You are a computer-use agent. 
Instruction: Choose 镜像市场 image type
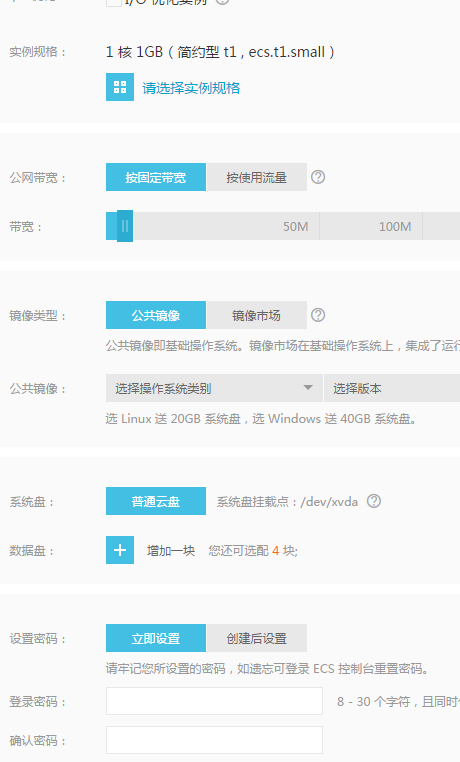click(257, 315)
